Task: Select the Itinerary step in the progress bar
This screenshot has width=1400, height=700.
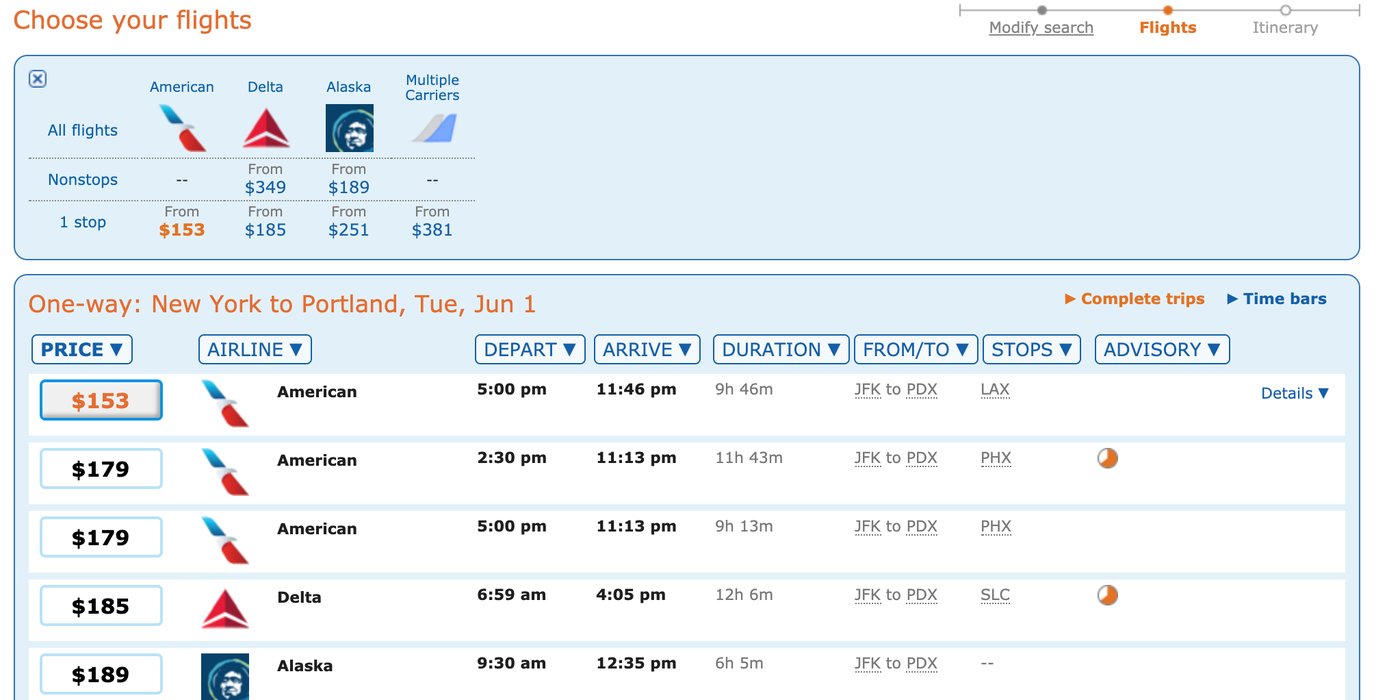Action: click(x=1284, y=27)
